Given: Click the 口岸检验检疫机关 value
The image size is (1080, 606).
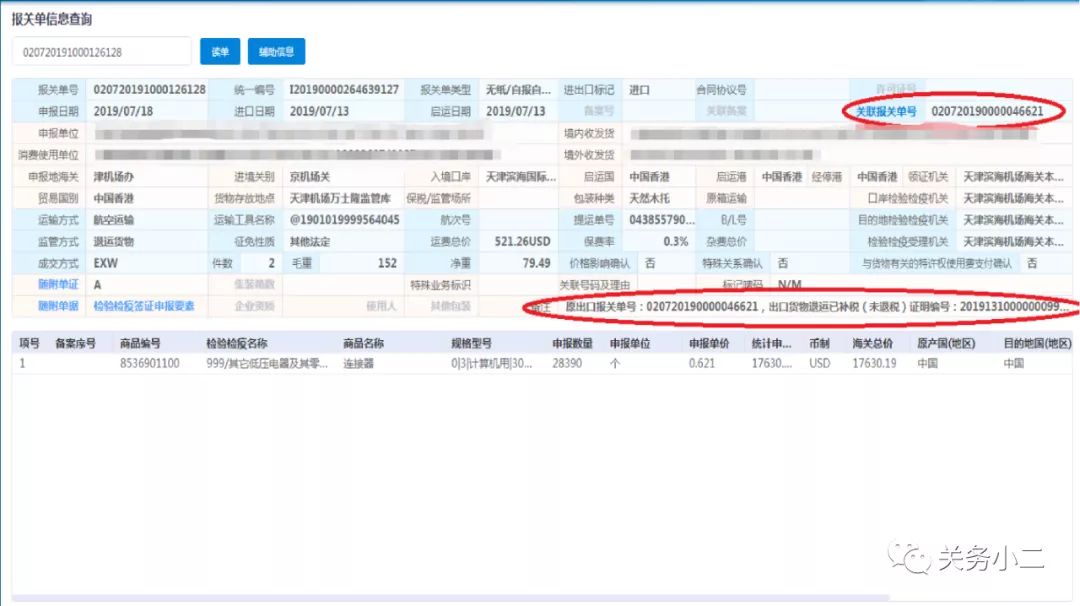Looking at the screenshot, I should pyautogui.click(x=1013, y=198).
